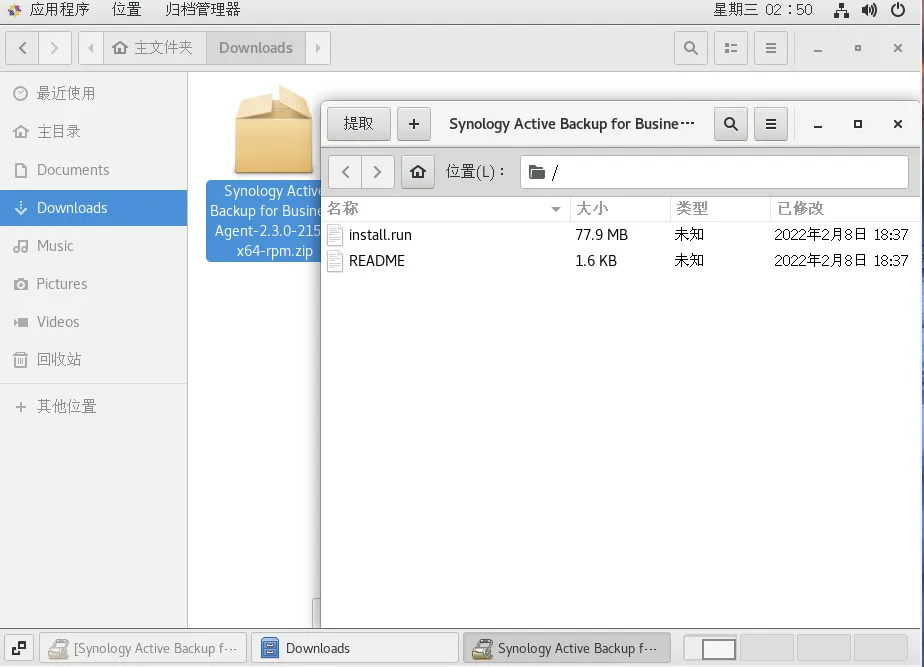Sort by 已修改 column header
Viewport: 924px width, 667px height.
coord(846,209)
